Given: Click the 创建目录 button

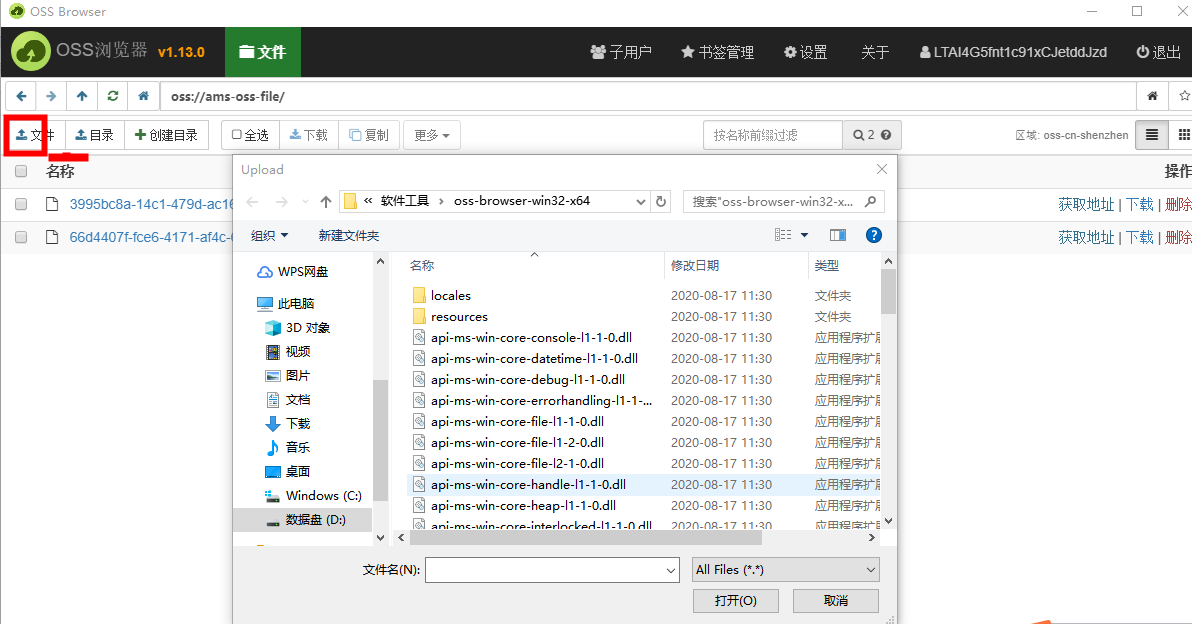Looking at the screenshot, I should pos(166,135).
